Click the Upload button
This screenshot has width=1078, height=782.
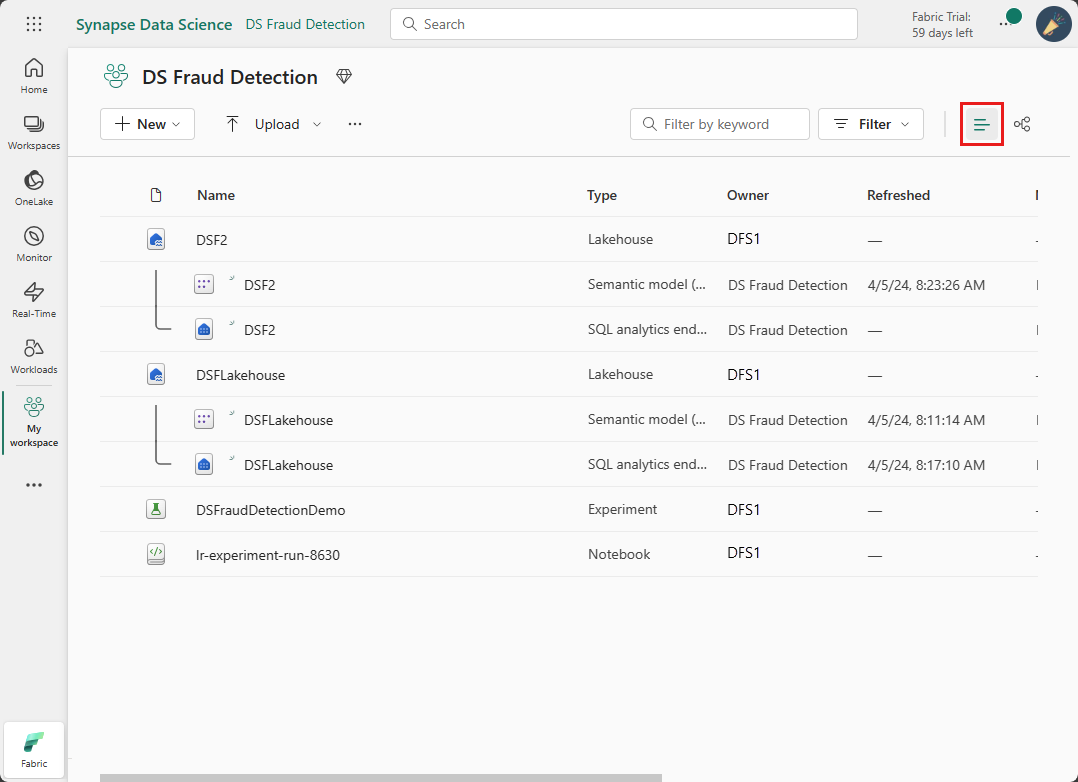point(264,124)
